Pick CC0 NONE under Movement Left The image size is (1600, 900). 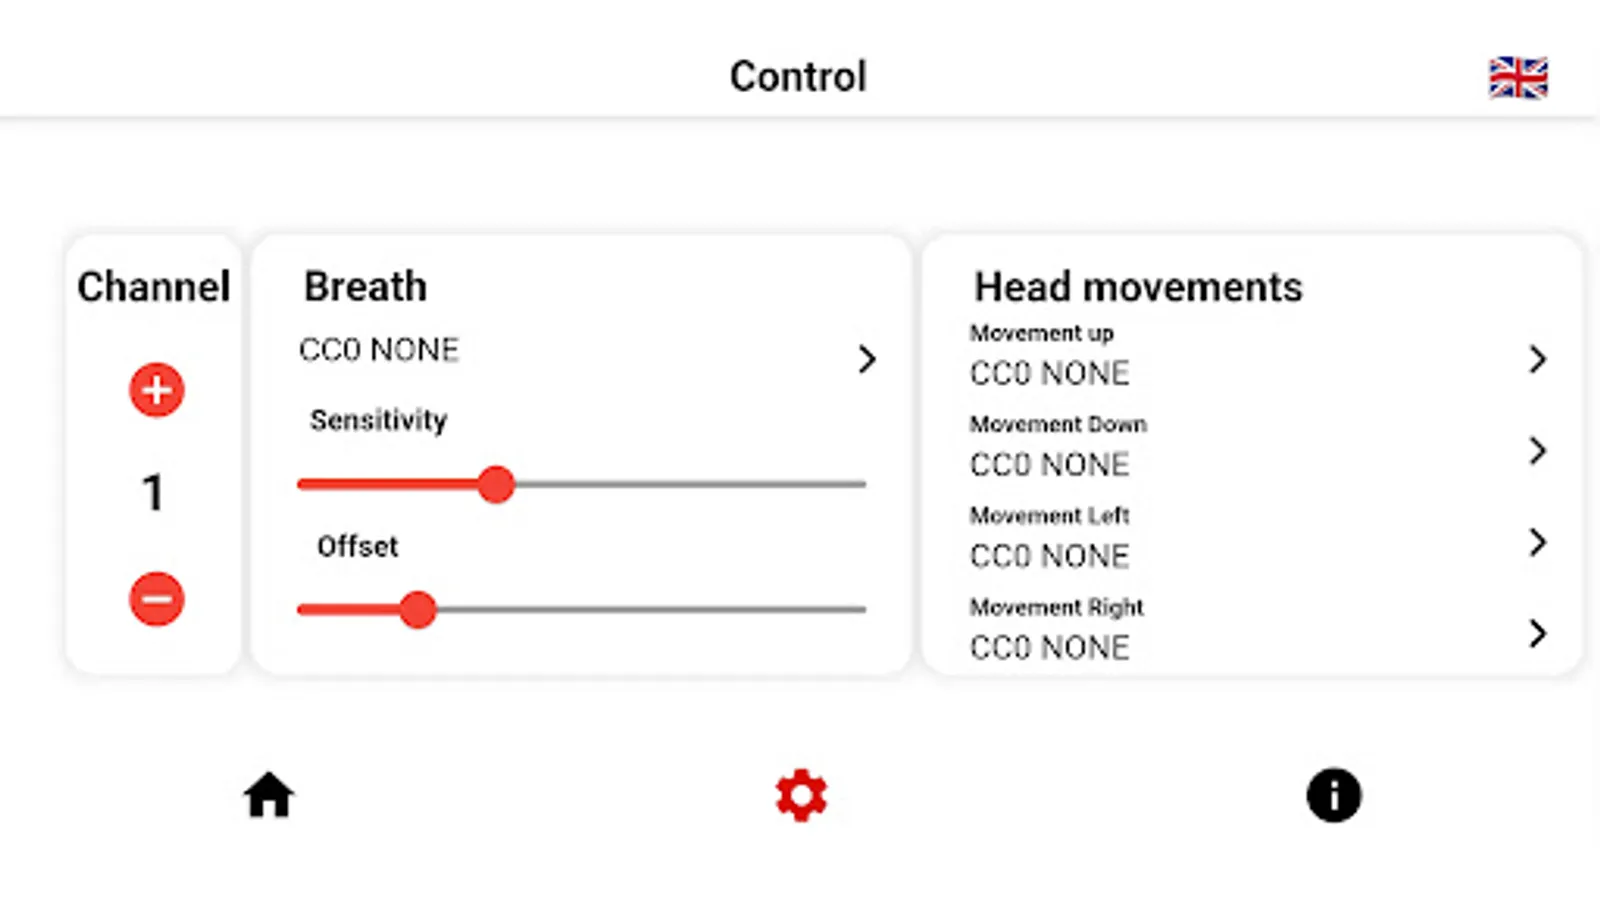click(x=1050, y=556)
